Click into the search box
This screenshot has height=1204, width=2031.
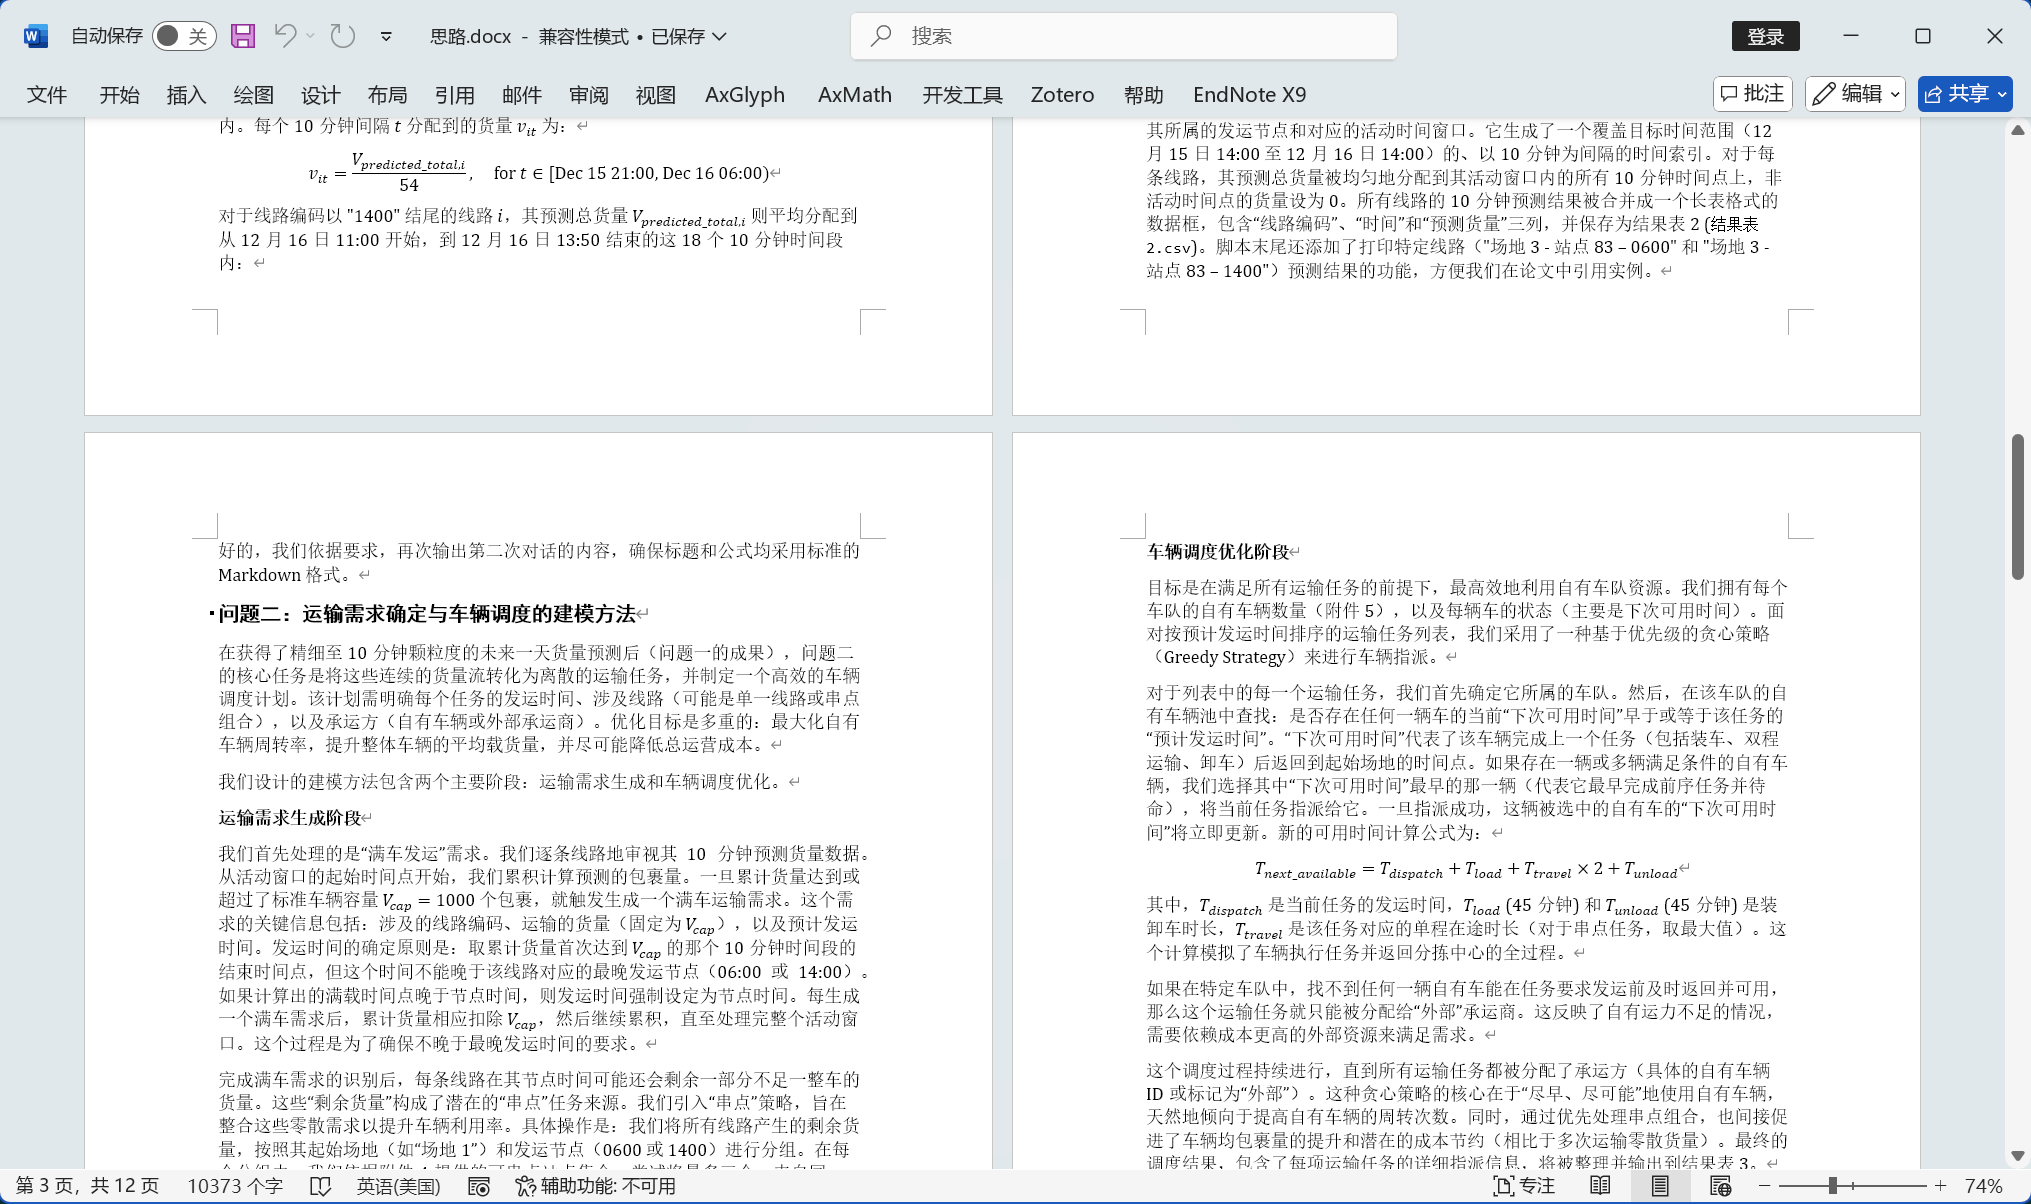coord(1123,36)
